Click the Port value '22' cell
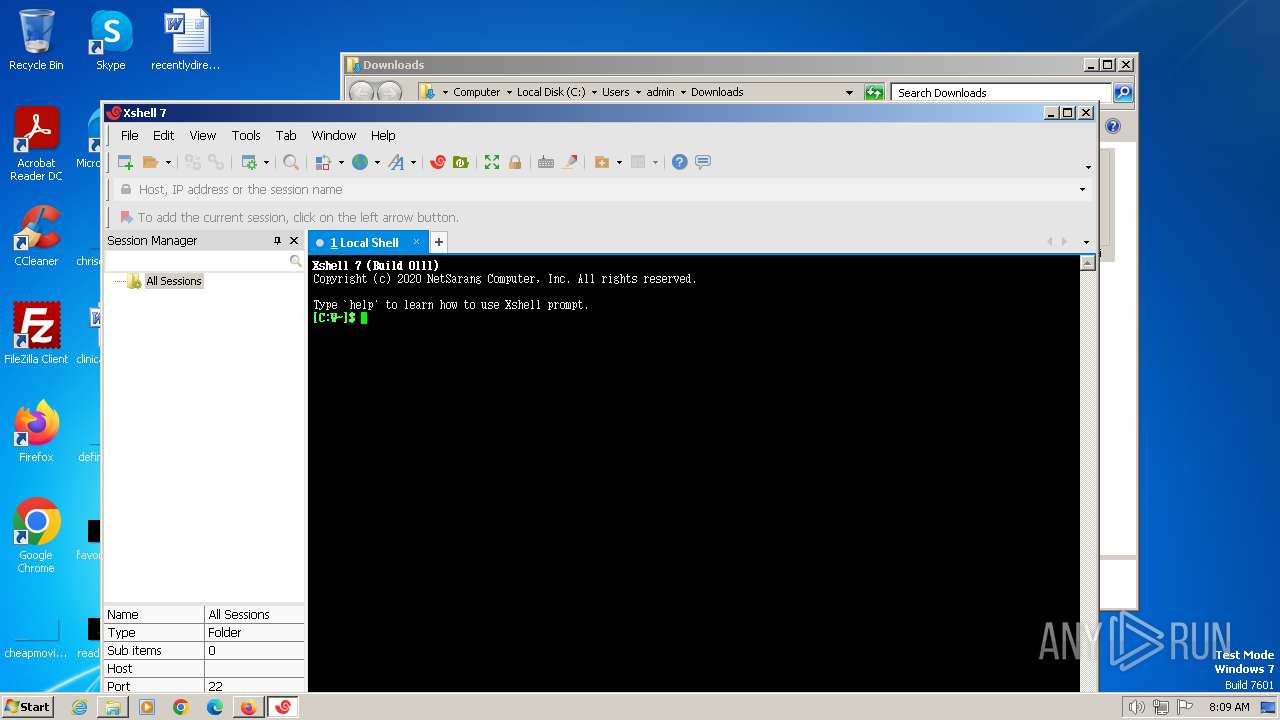1280x720 pixels. click(x=254, y=686)
